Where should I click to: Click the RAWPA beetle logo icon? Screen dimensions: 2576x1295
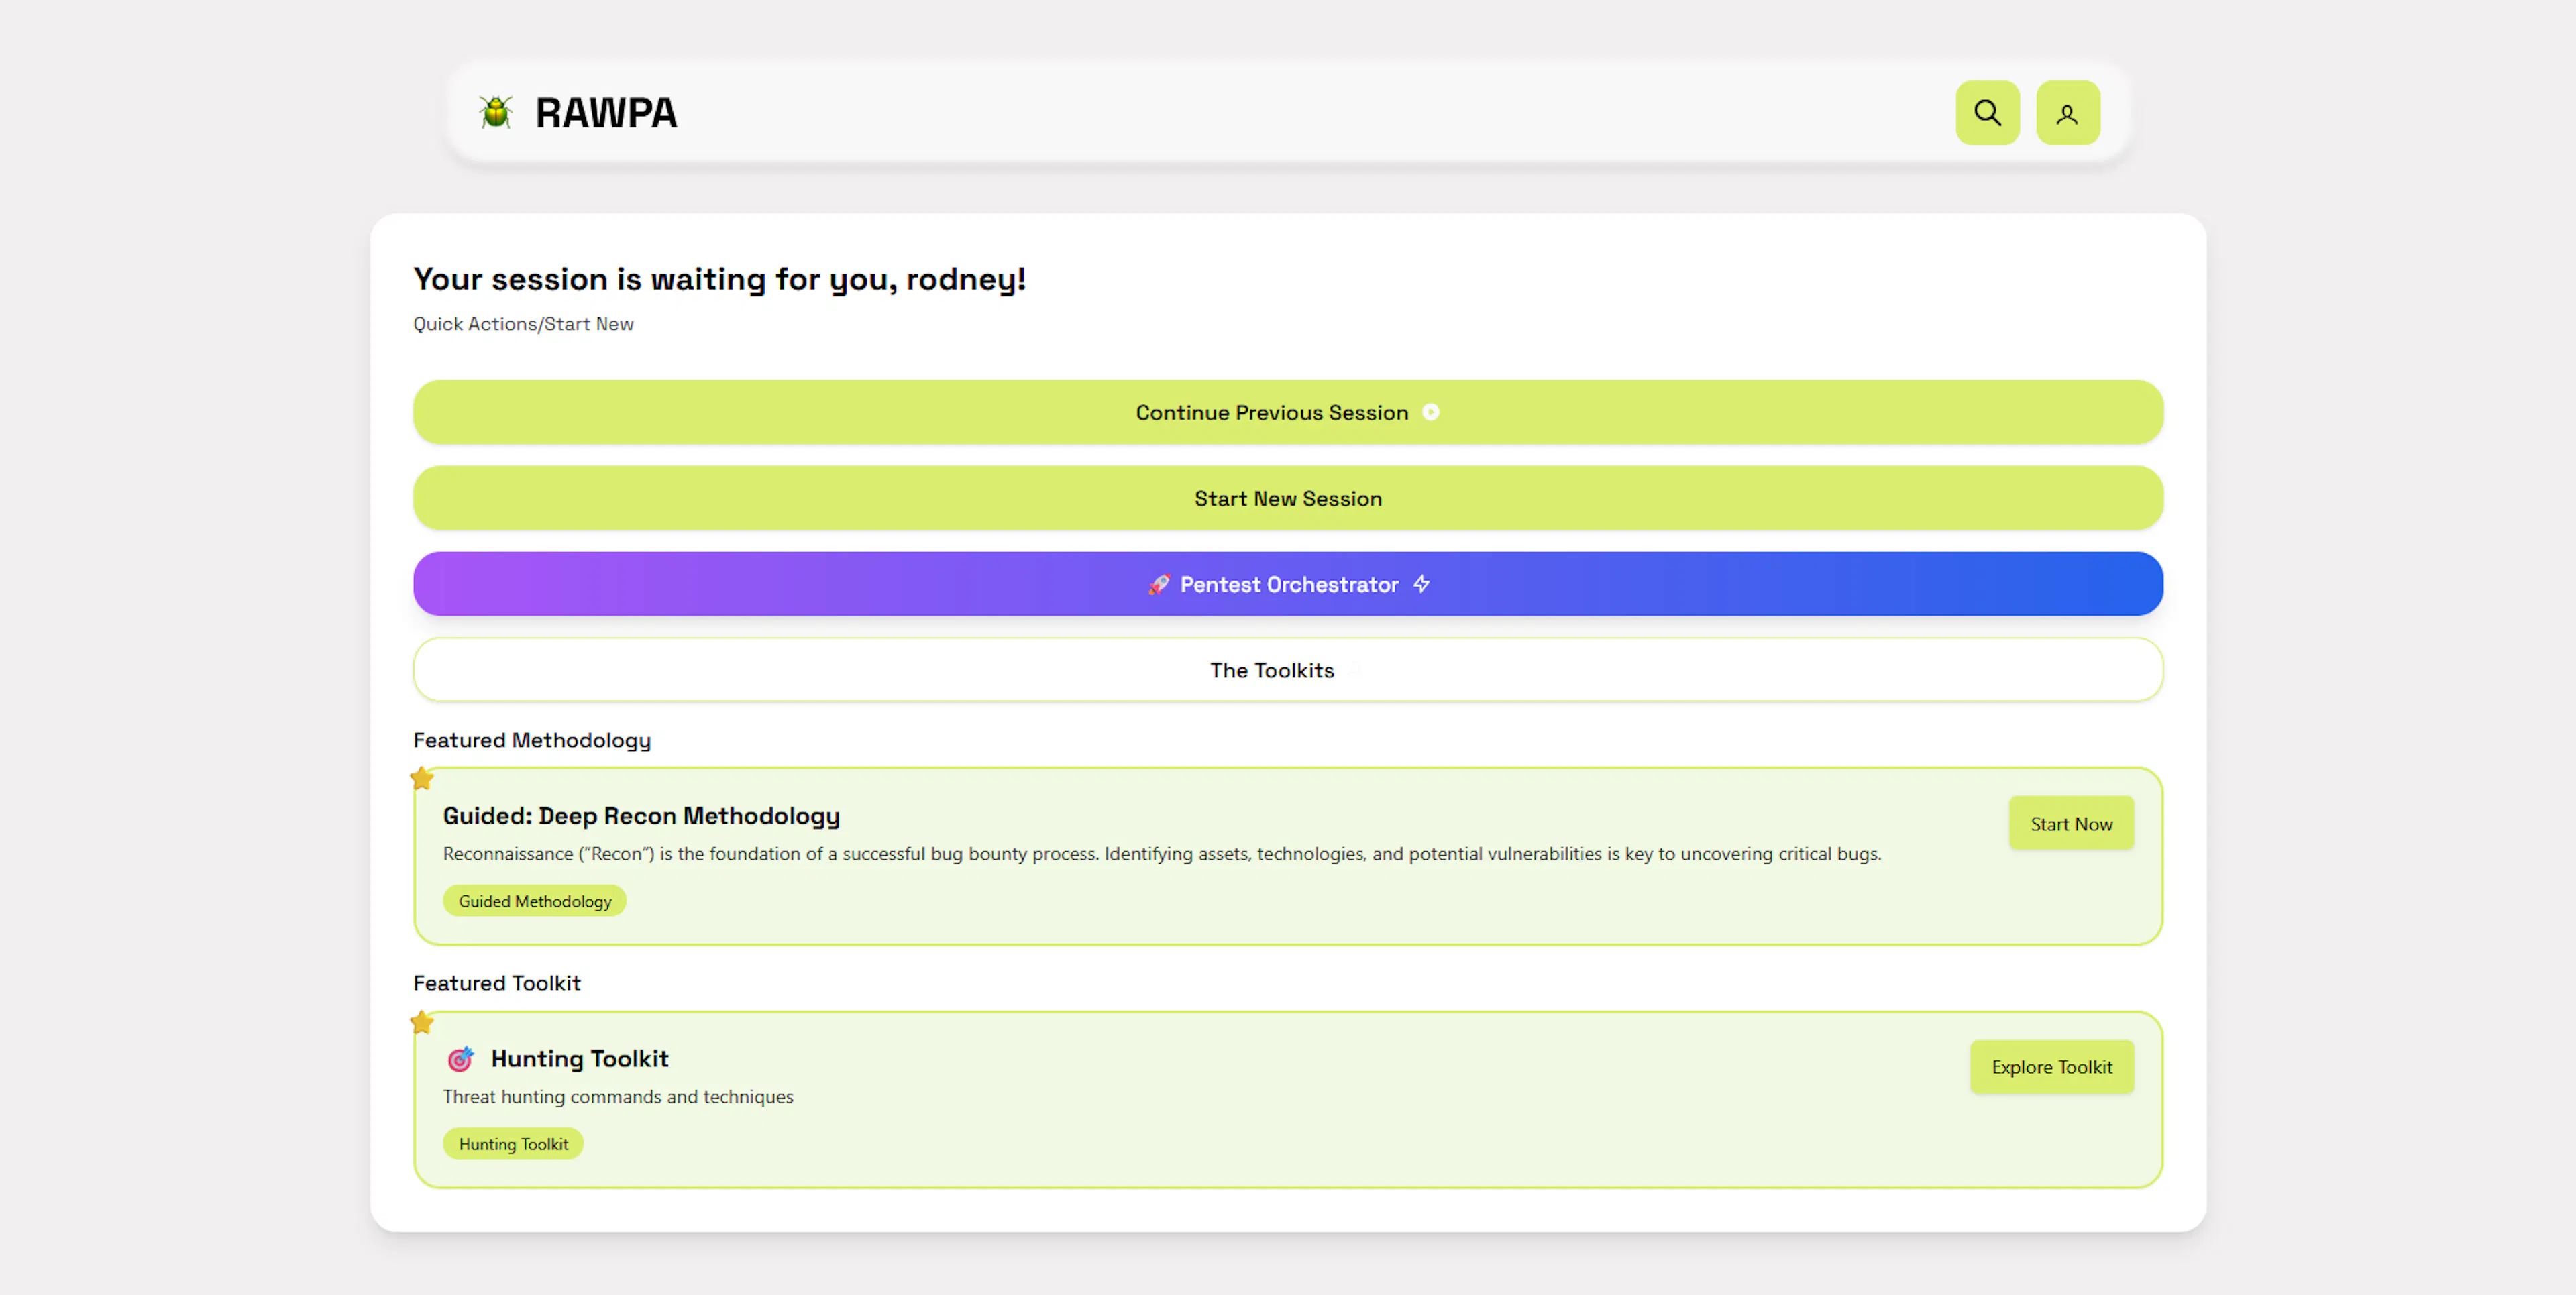coord(495,112)
